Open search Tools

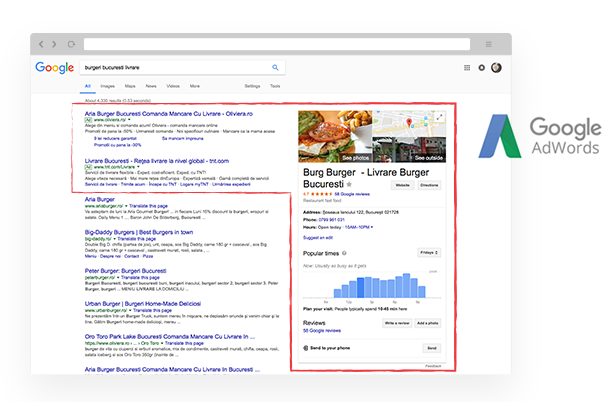click(275, 86)
